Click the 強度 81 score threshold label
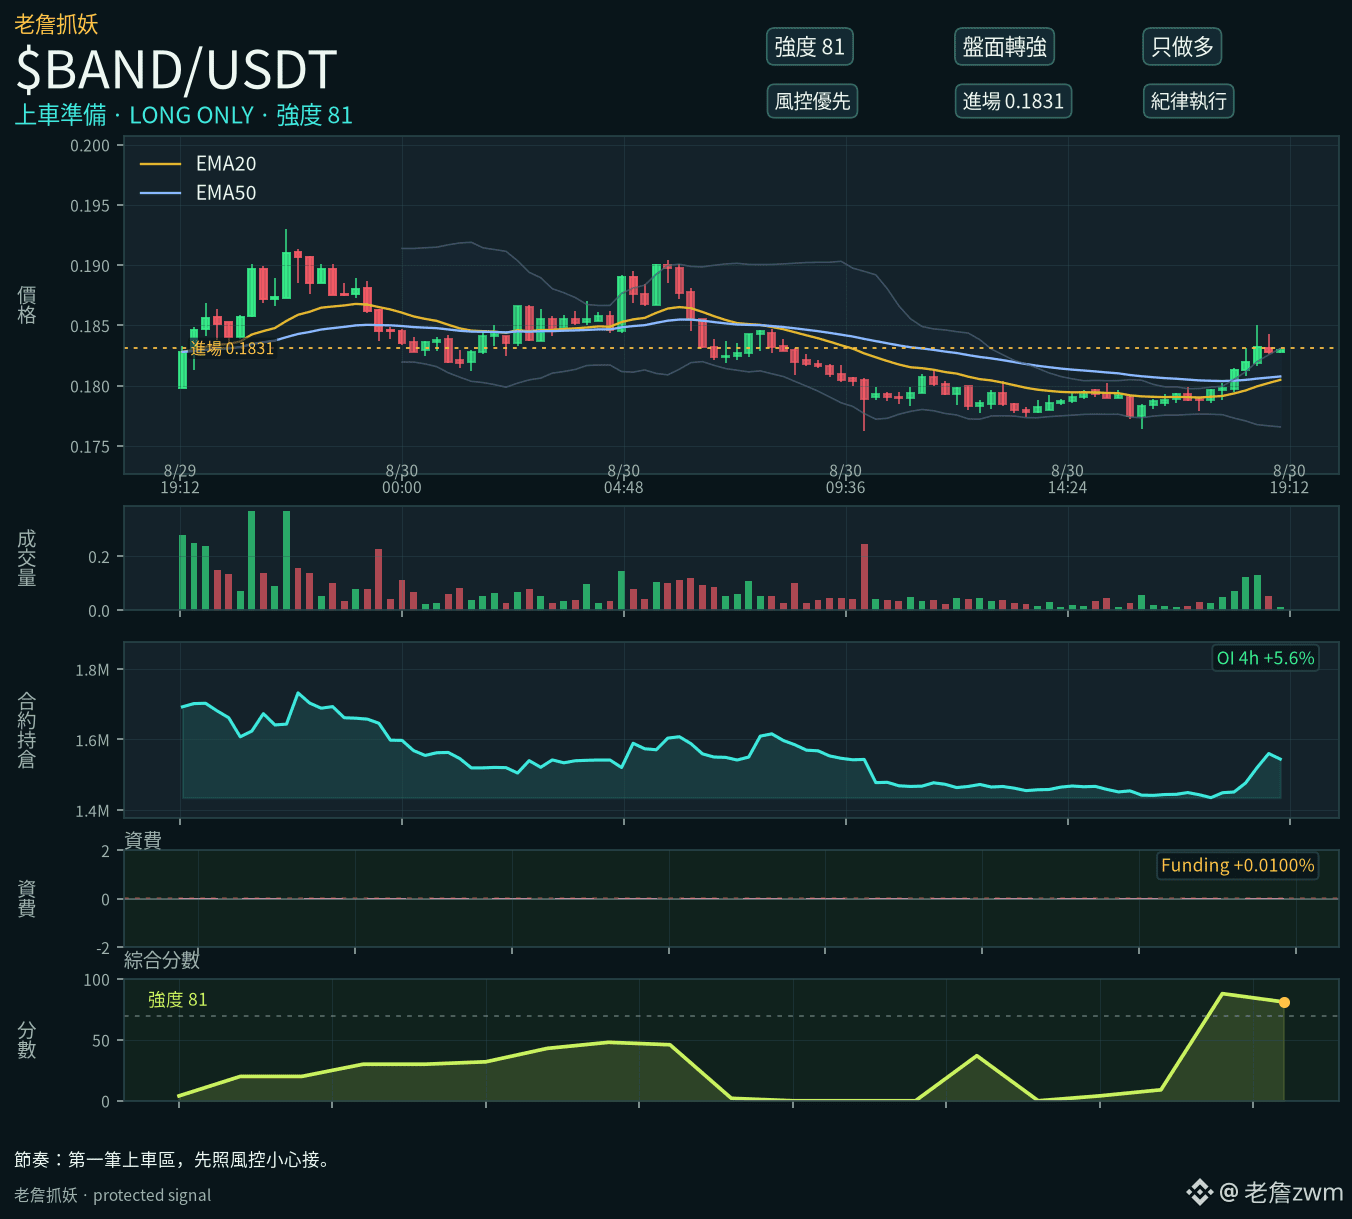Screen dimensions: 1352x1219 [177, 999]
